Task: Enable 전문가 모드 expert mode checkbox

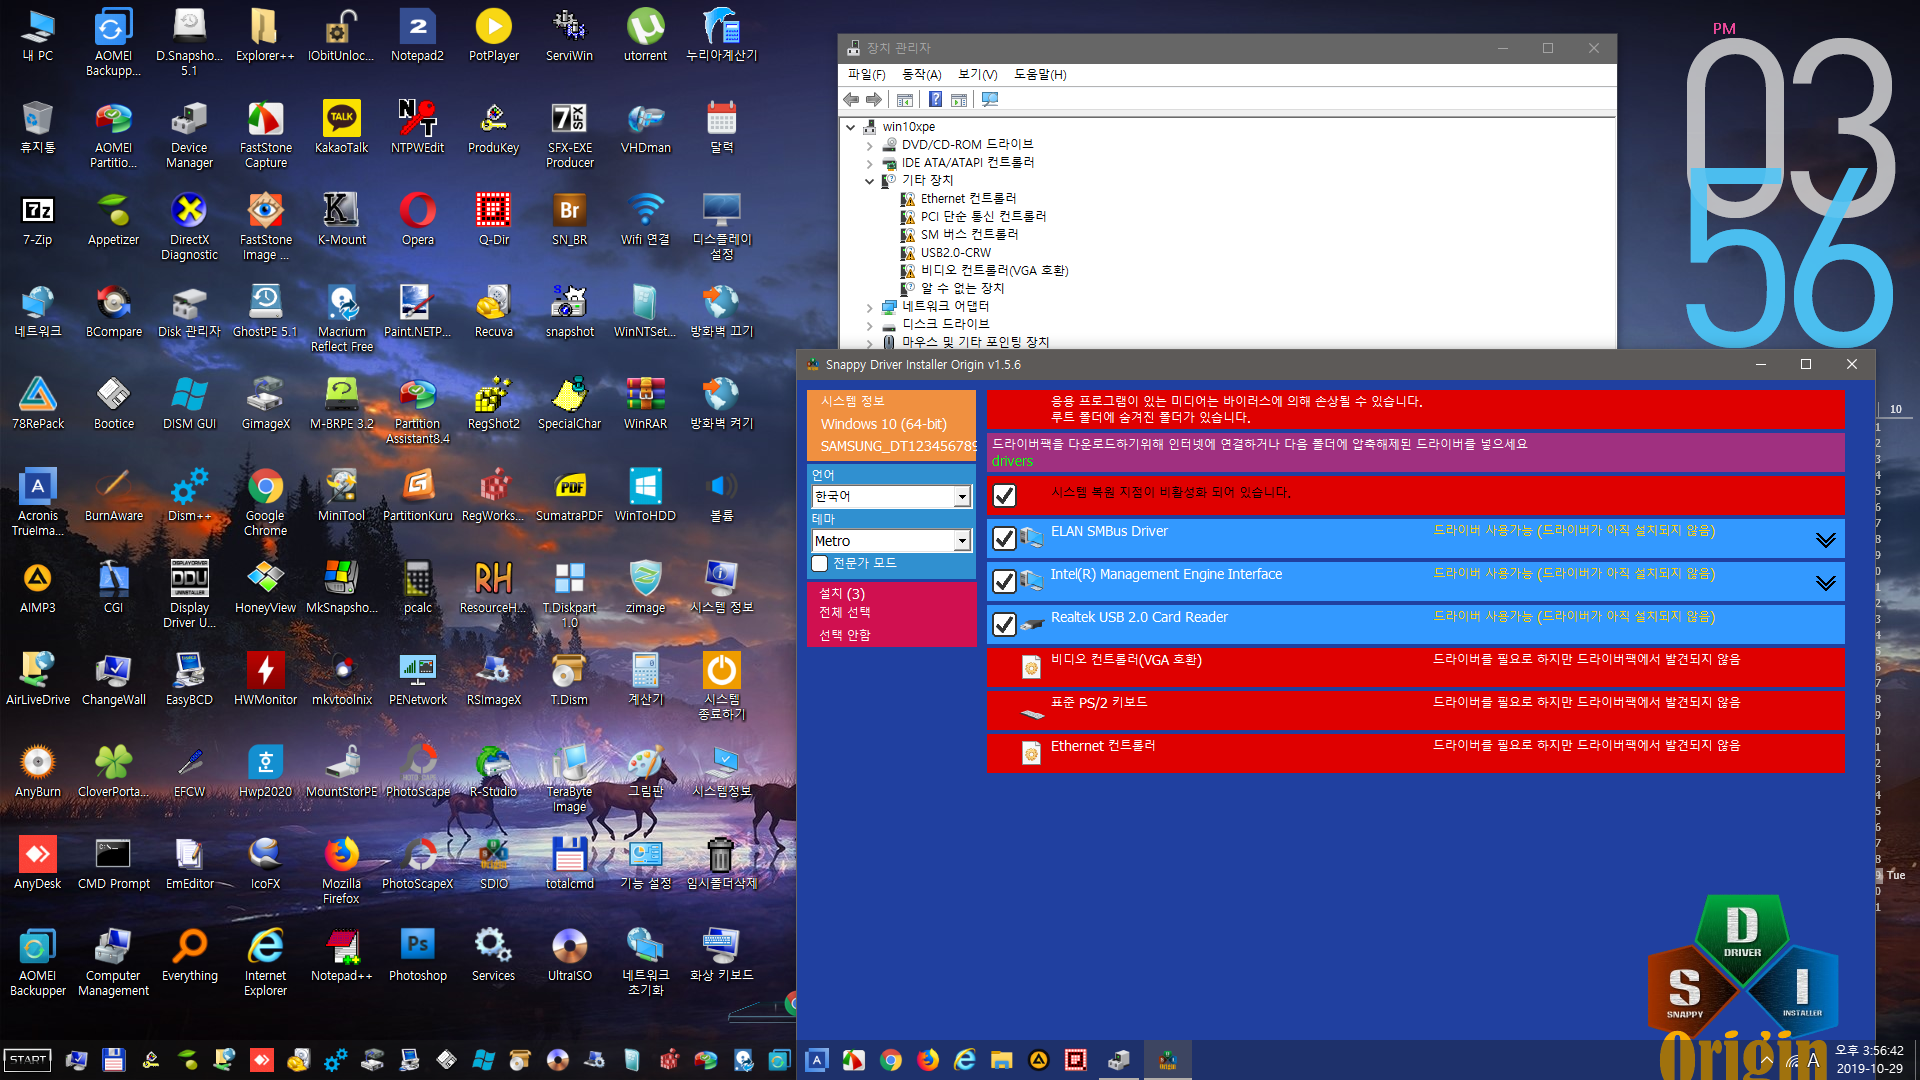Action: 820,563
